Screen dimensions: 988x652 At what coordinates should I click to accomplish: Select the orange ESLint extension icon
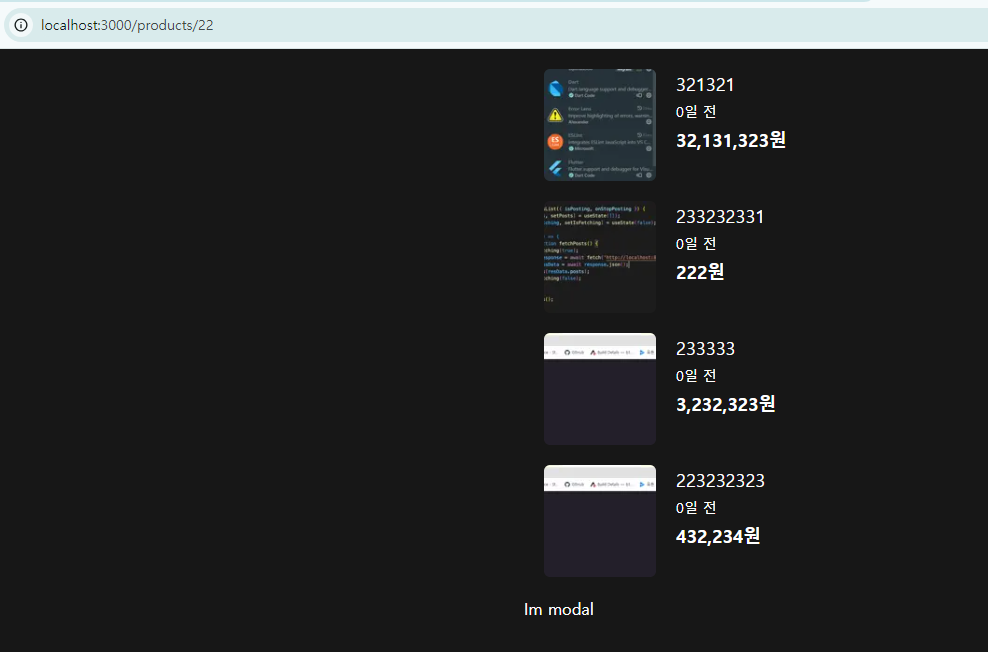554,141
